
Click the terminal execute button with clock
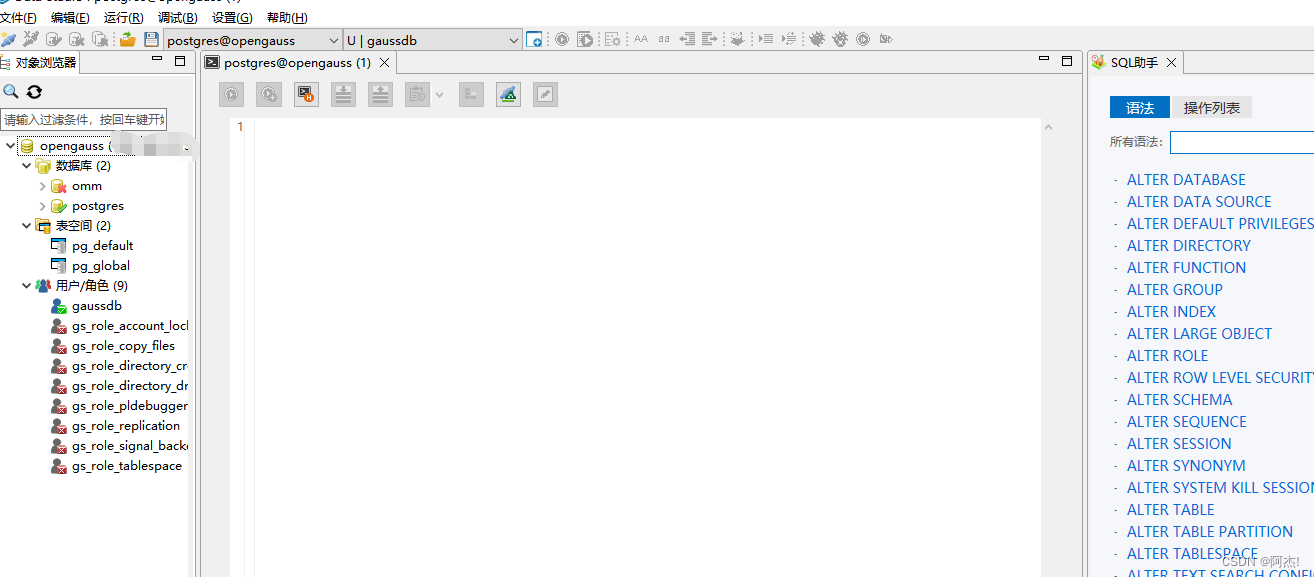tap(231, 95)
